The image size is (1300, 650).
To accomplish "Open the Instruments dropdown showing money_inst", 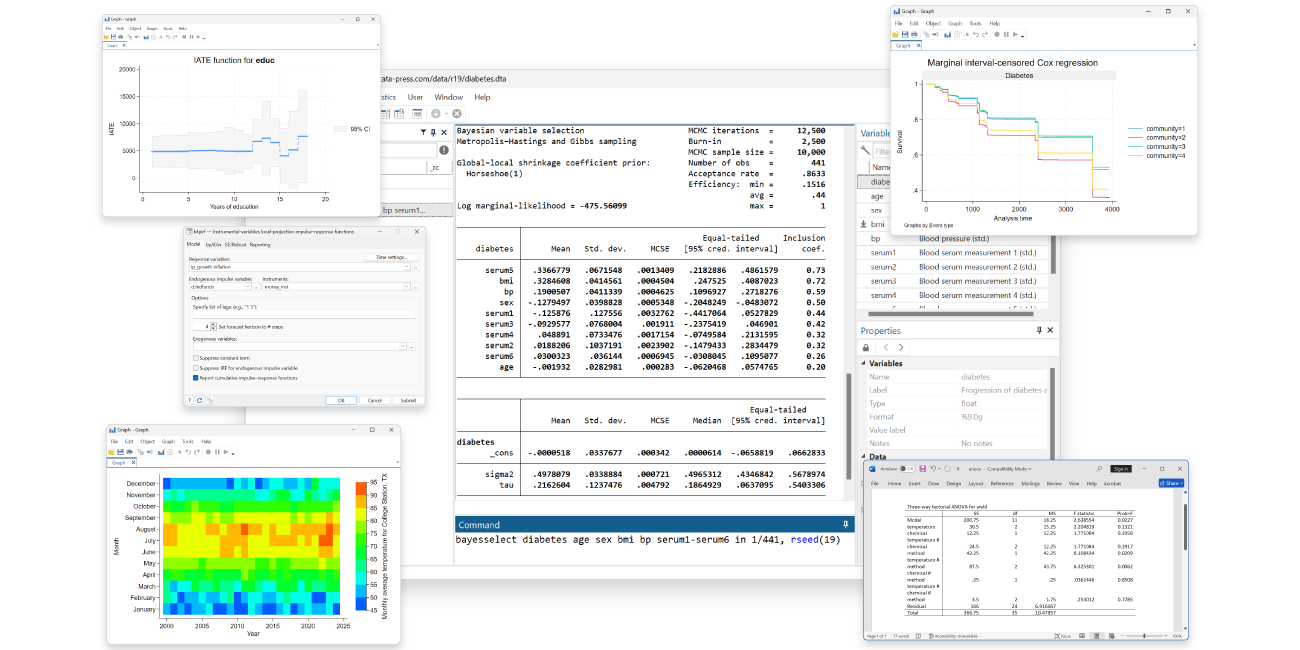I will click(407, 285).
